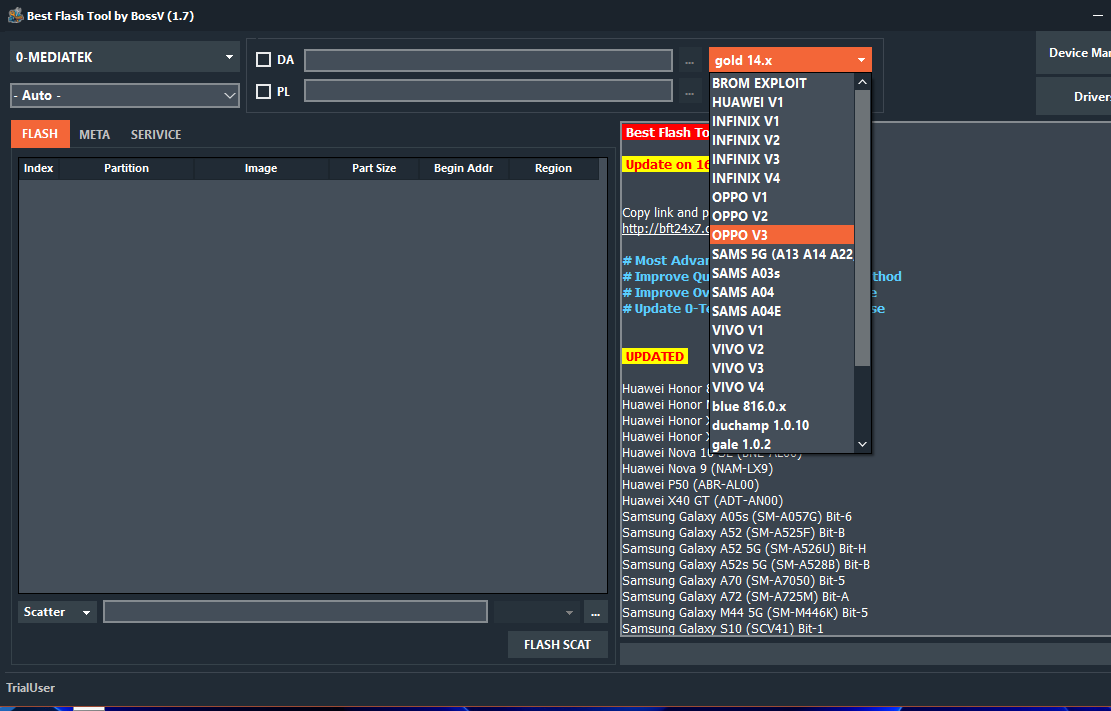Open the Scatter type dropdown
The image size is (1111, 711).
(x=57, y=612)
